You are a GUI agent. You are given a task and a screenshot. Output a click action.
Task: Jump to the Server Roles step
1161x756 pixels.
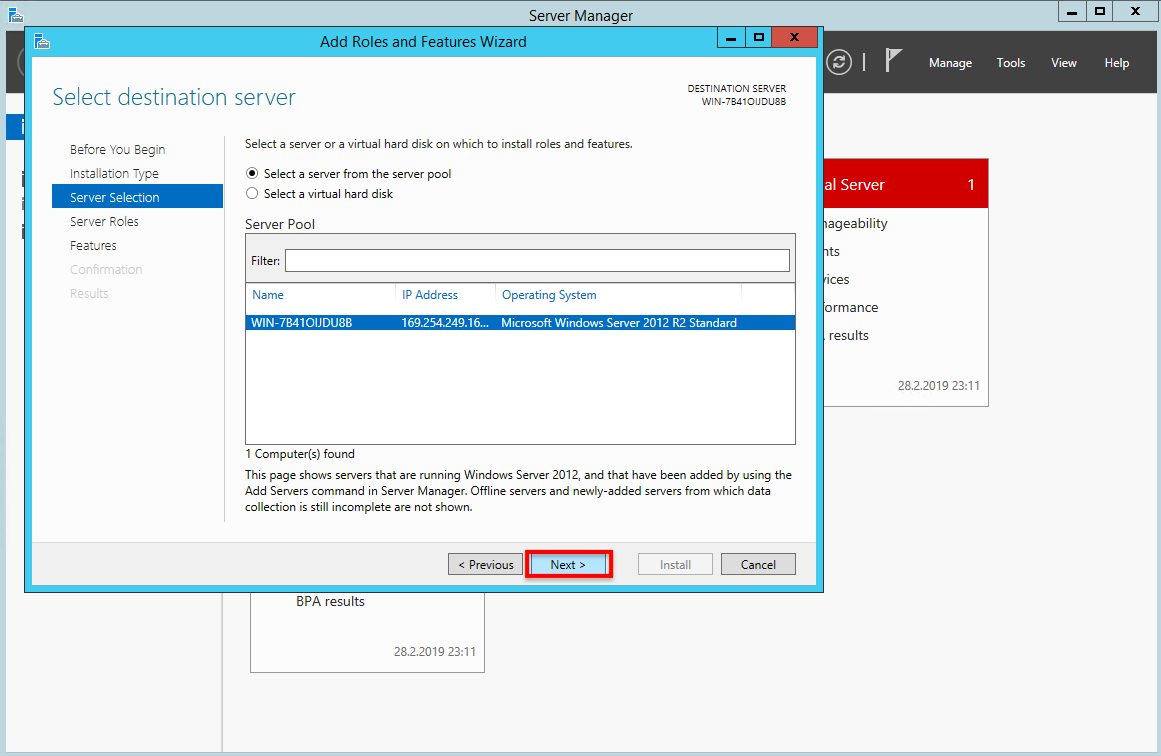[x=104, y=221]
